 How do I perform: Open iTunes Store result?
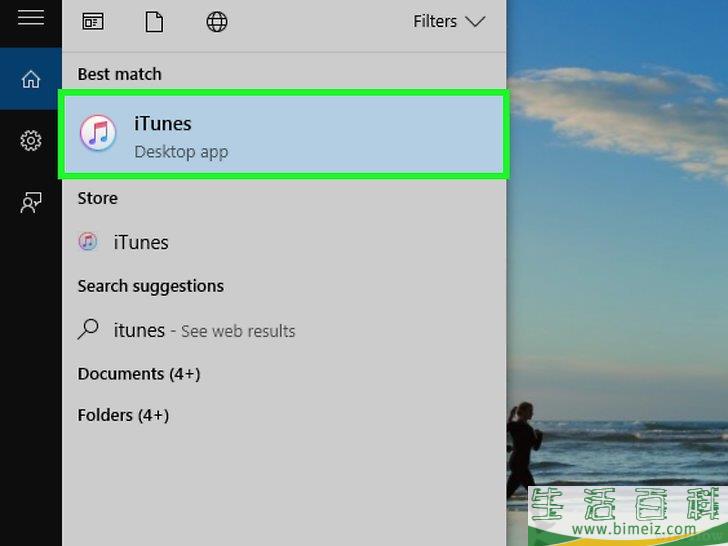(x=284, y=242)
